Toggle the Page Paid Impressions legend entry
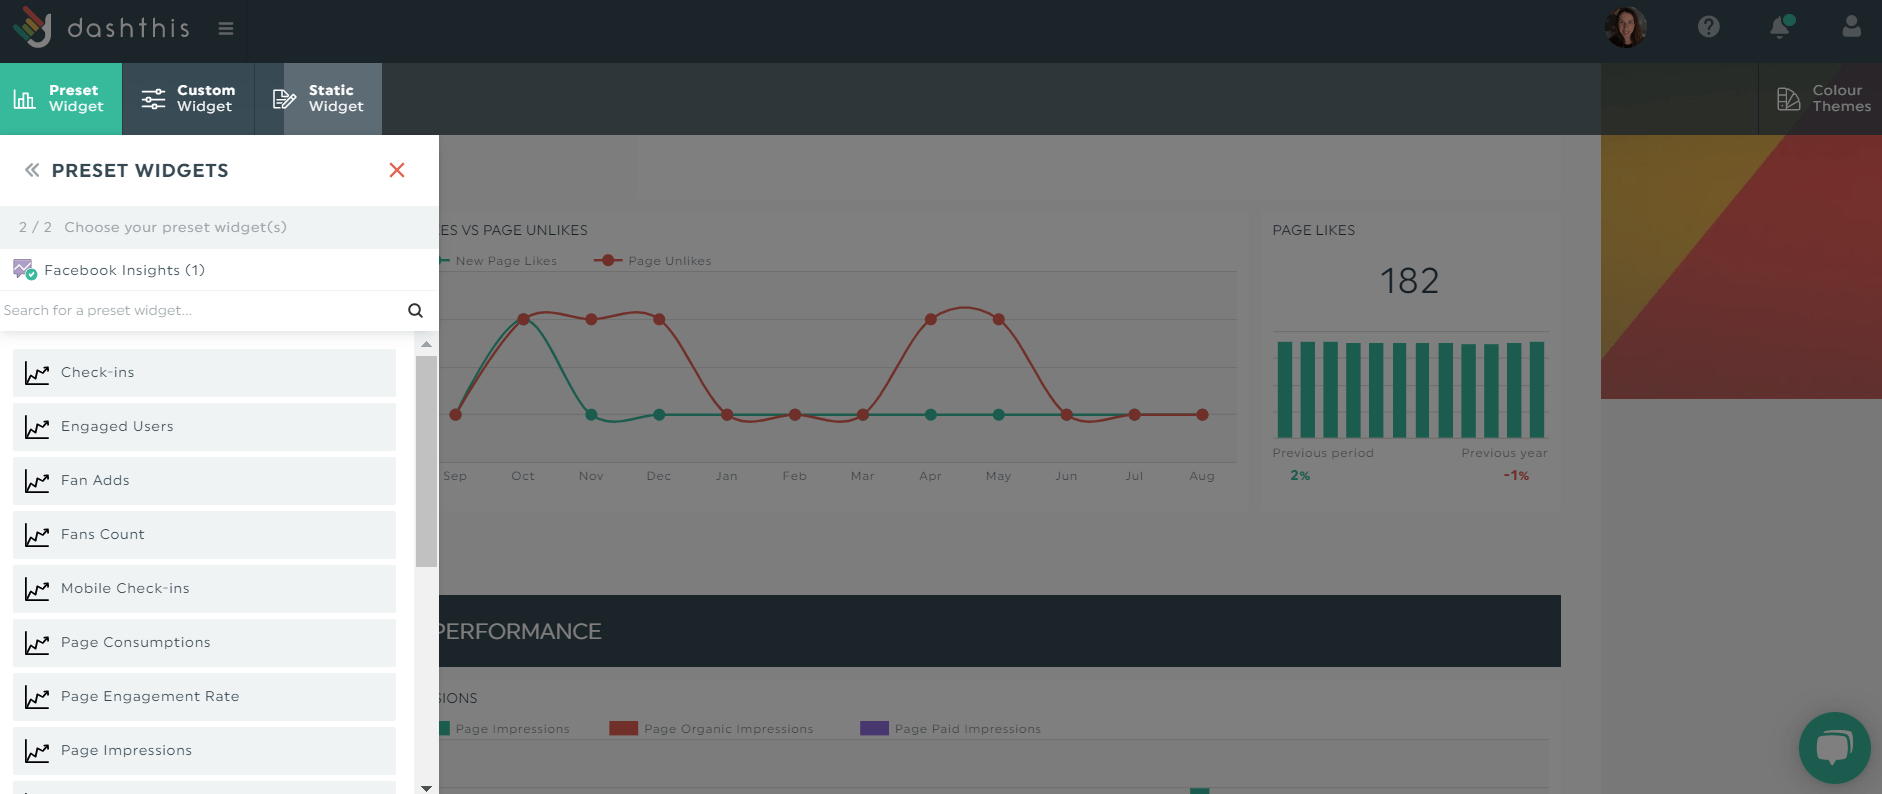Viewport: 1882px width, 794px height. 950,728
